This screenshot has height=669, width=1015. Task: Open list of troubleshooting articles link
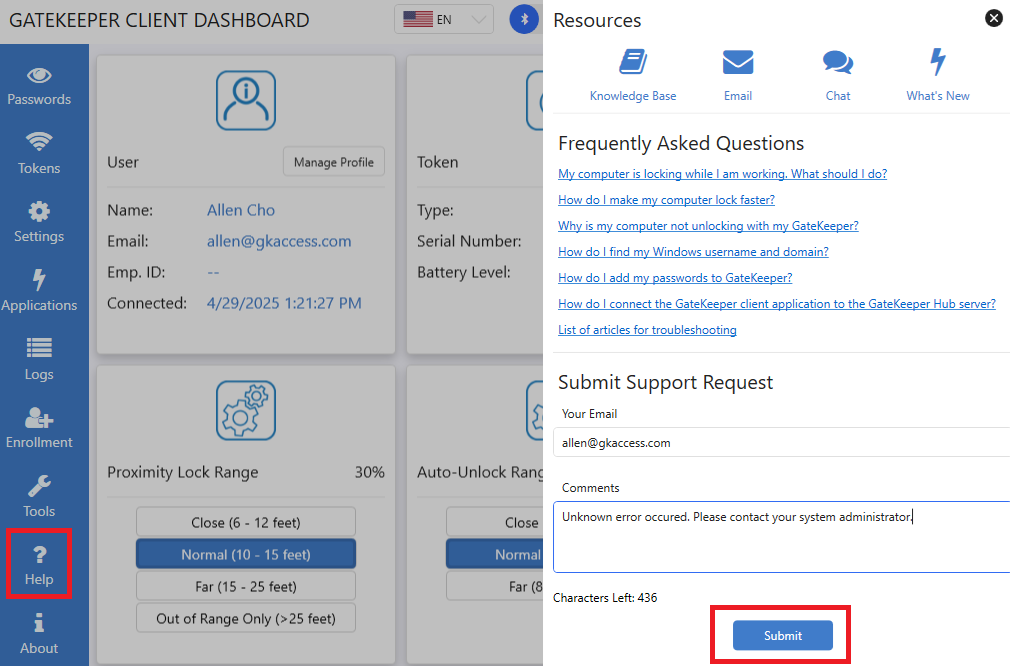point(647,329)
